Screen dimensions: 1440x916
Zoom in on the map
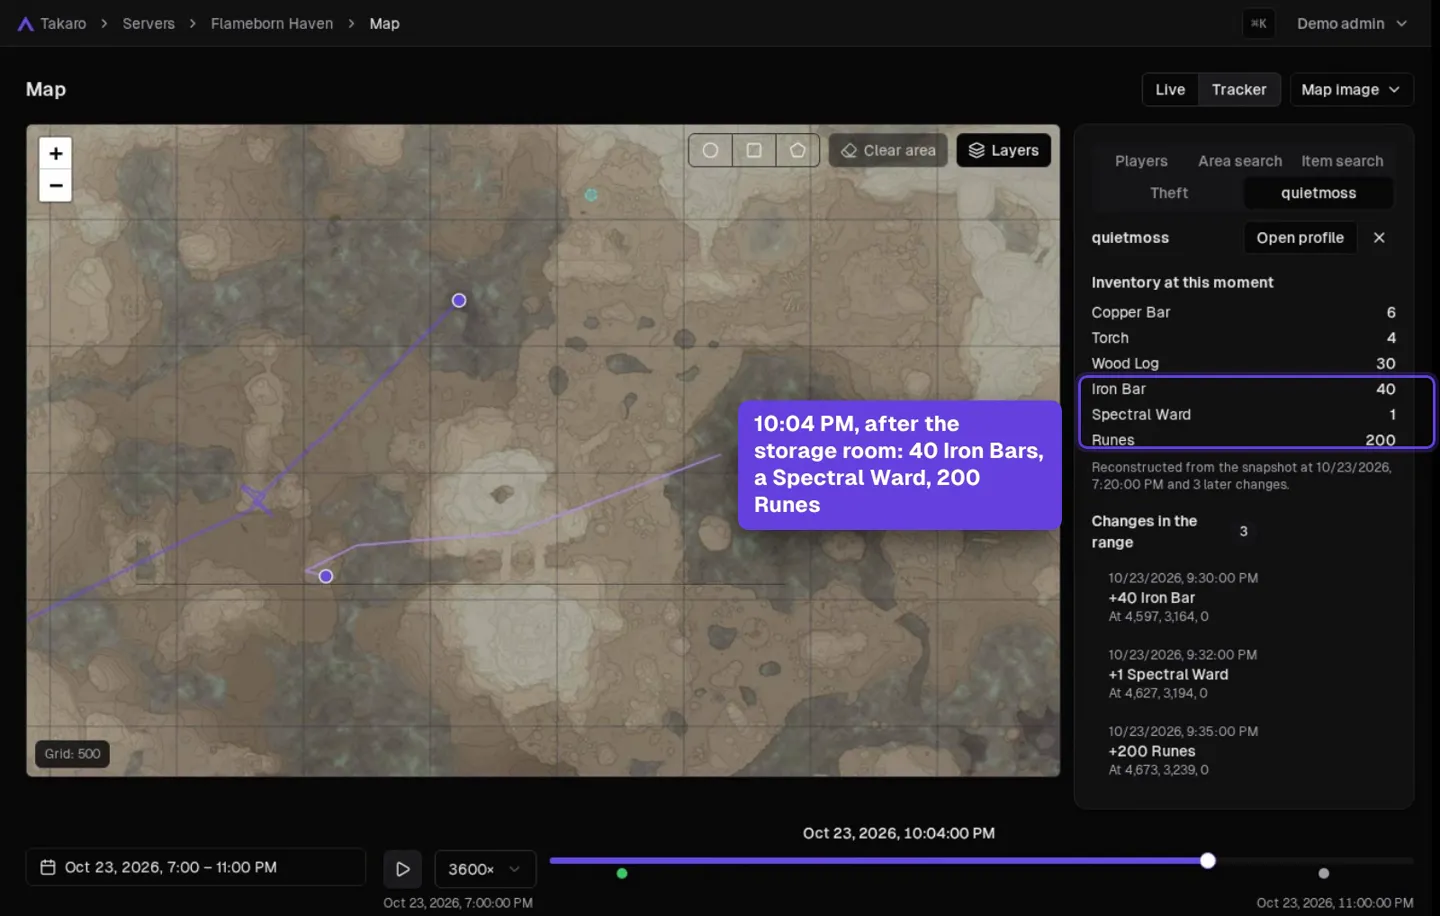56,153
